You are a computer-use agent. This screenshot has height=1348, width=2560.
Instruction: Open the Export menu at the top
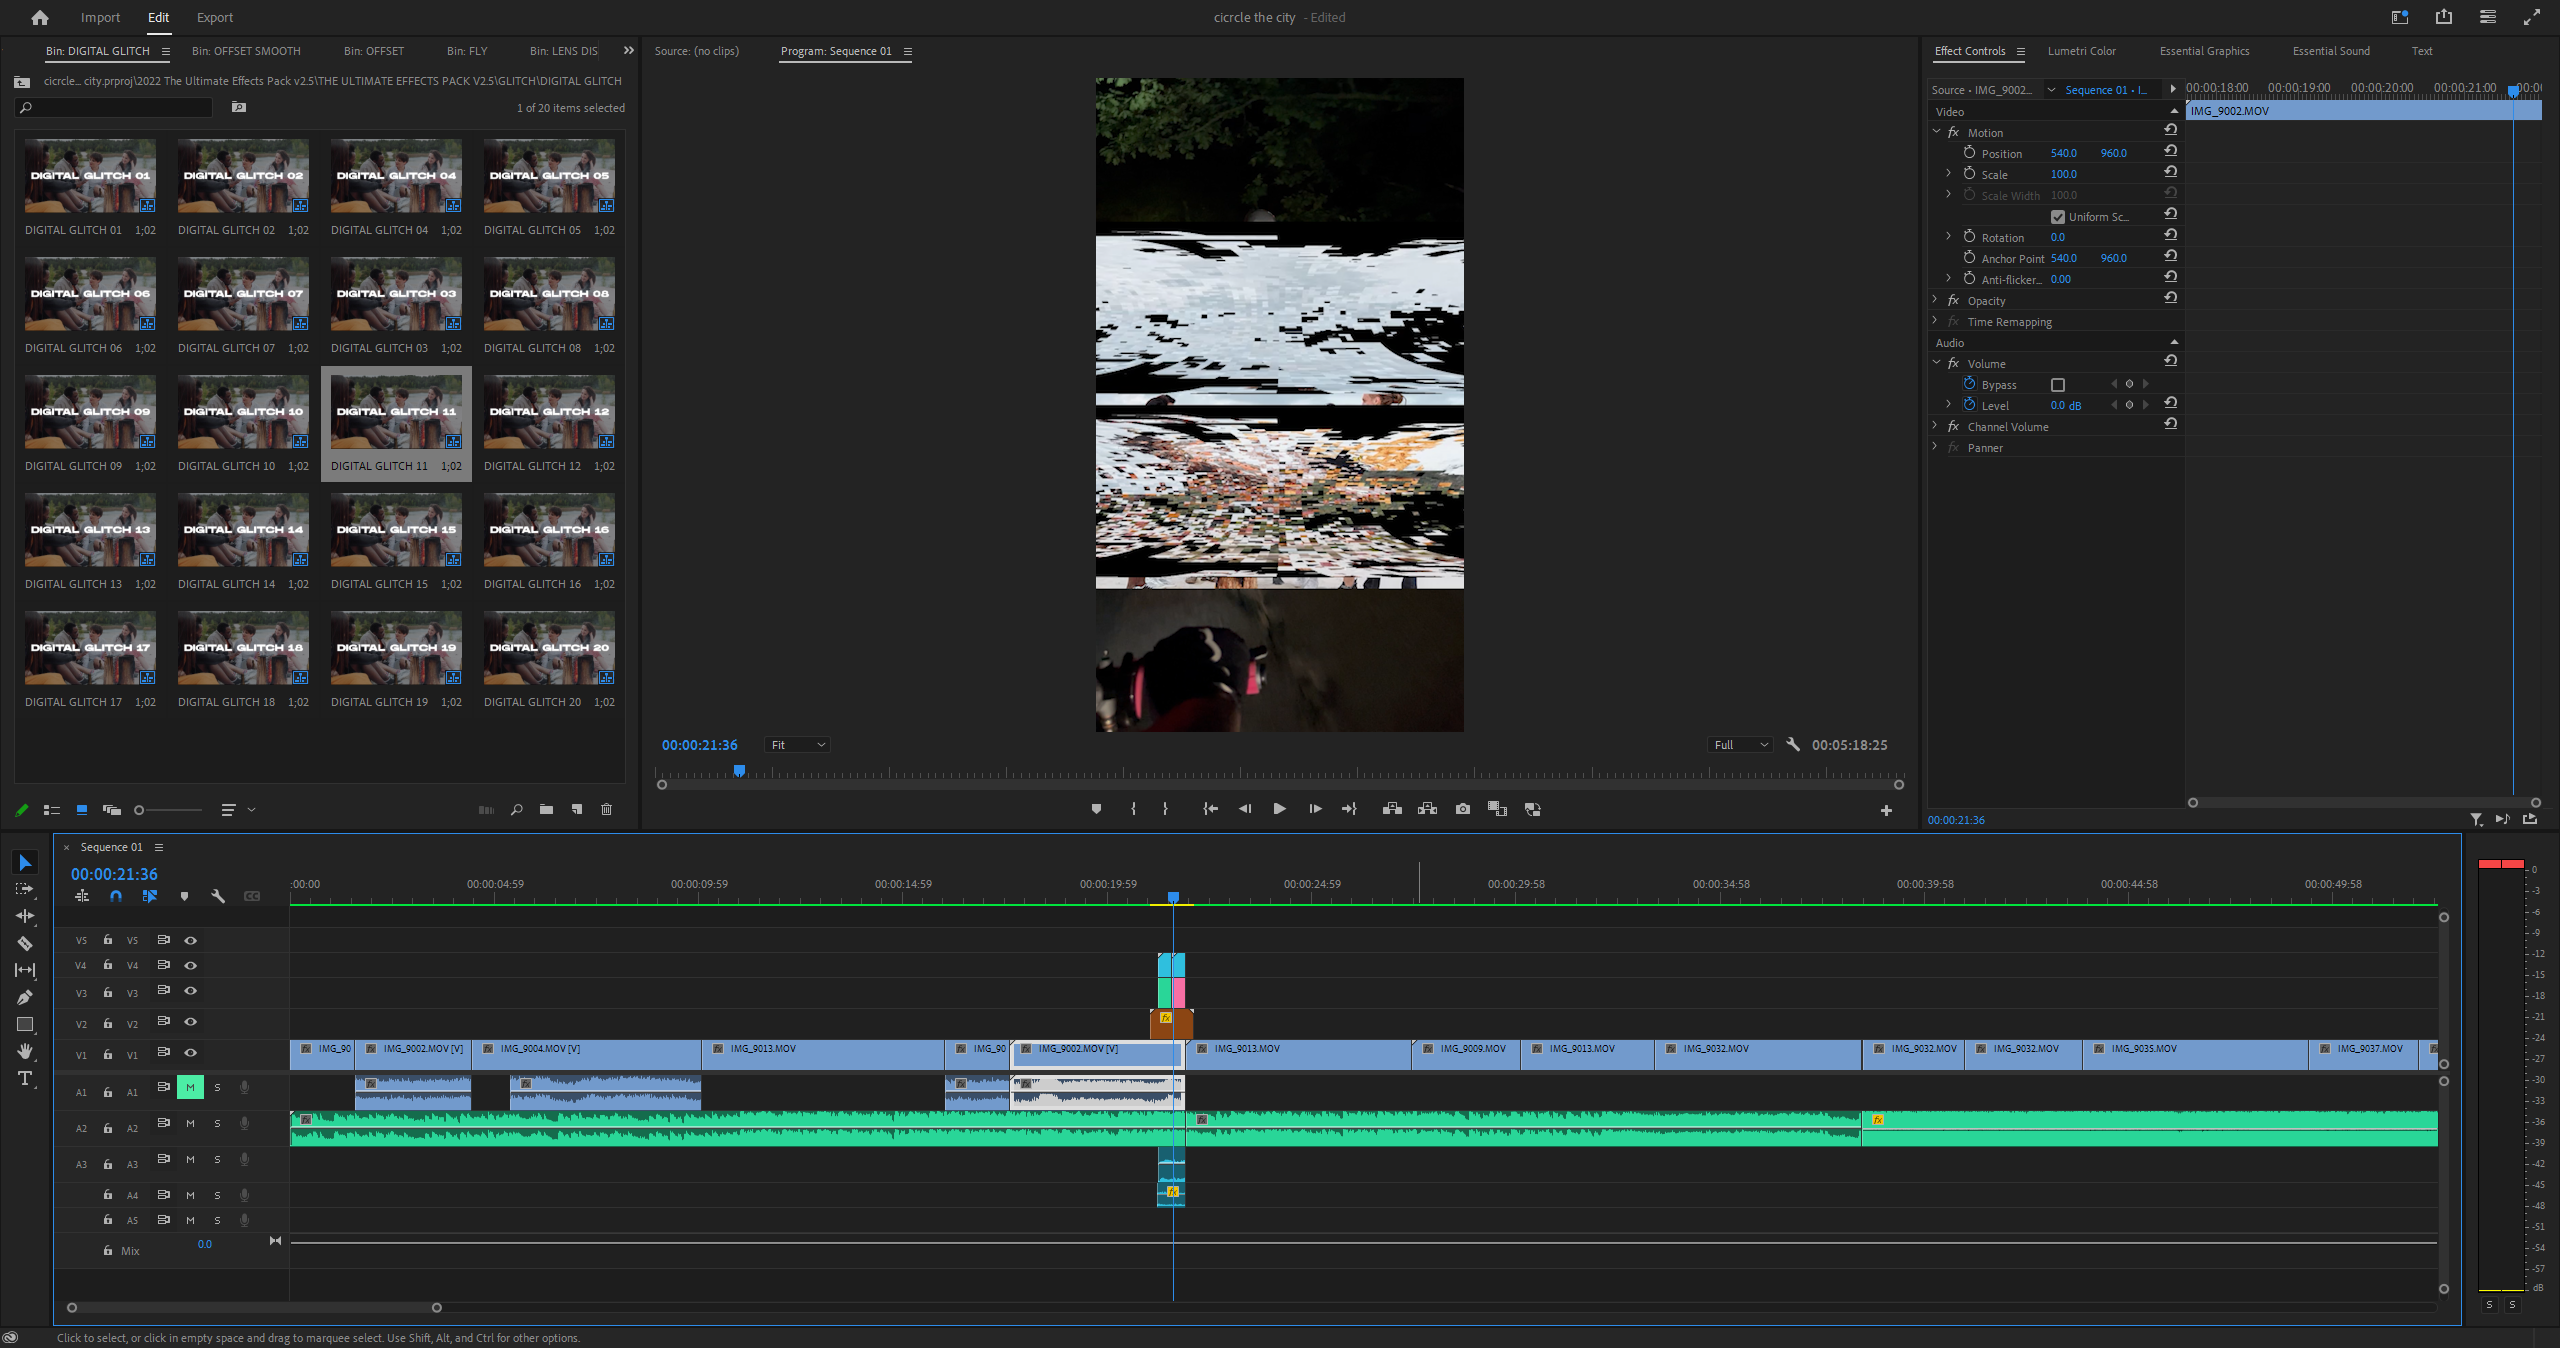pos(214,17)
